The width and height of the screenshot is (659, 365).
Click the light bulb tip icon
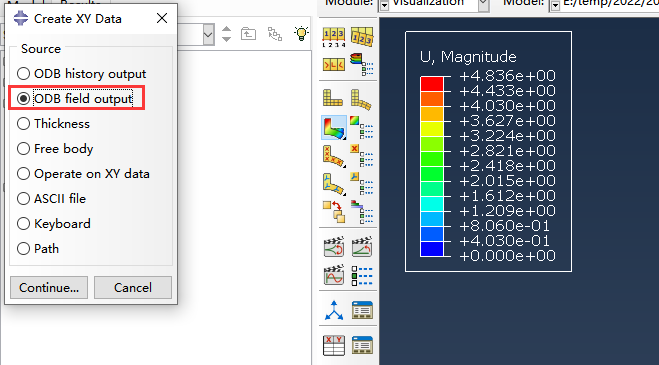coord(301,33)
